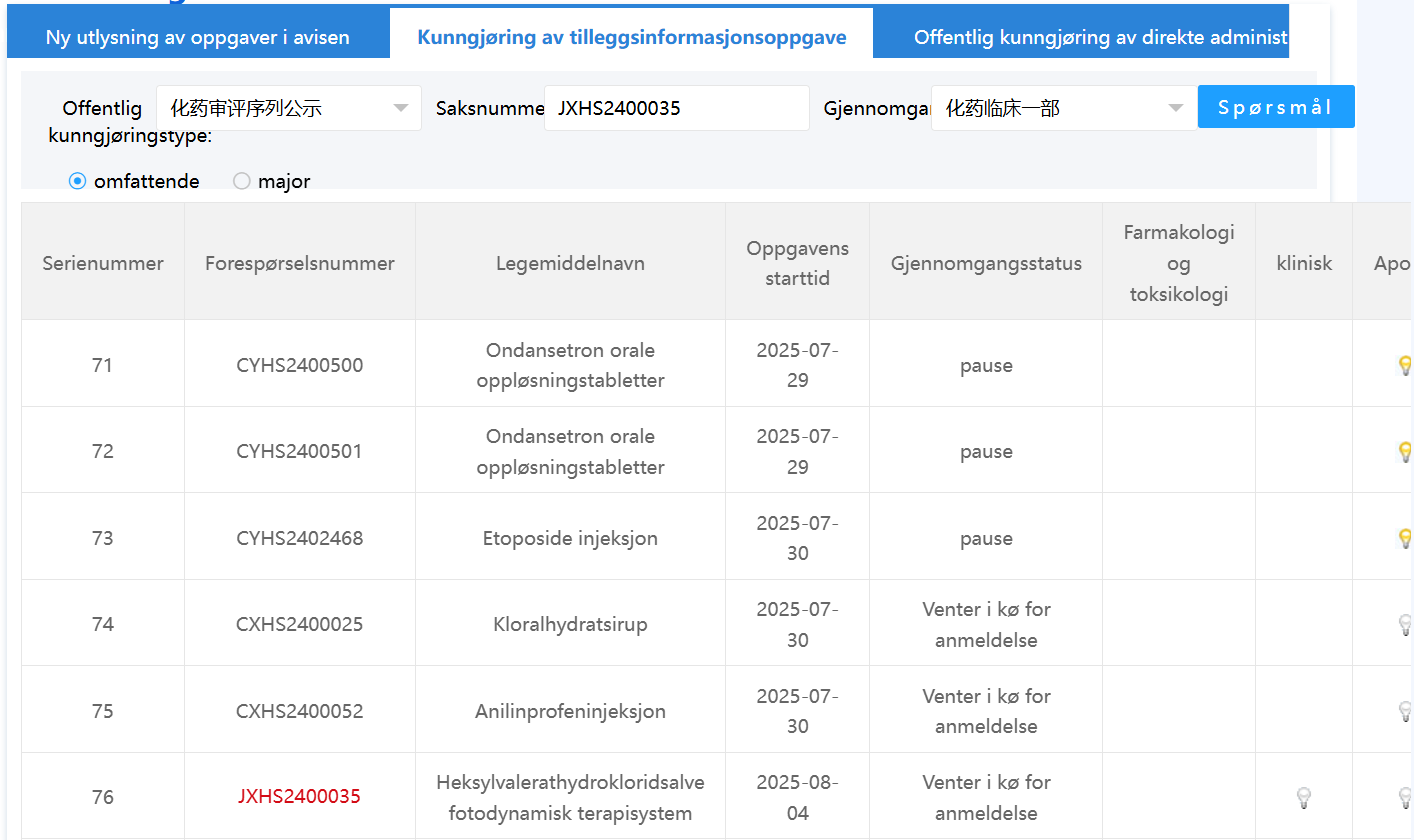Viewport: 1414px width, 840px height.
Task: Click the Oppgavens starttid column header
Action: [x=797, y=263]
